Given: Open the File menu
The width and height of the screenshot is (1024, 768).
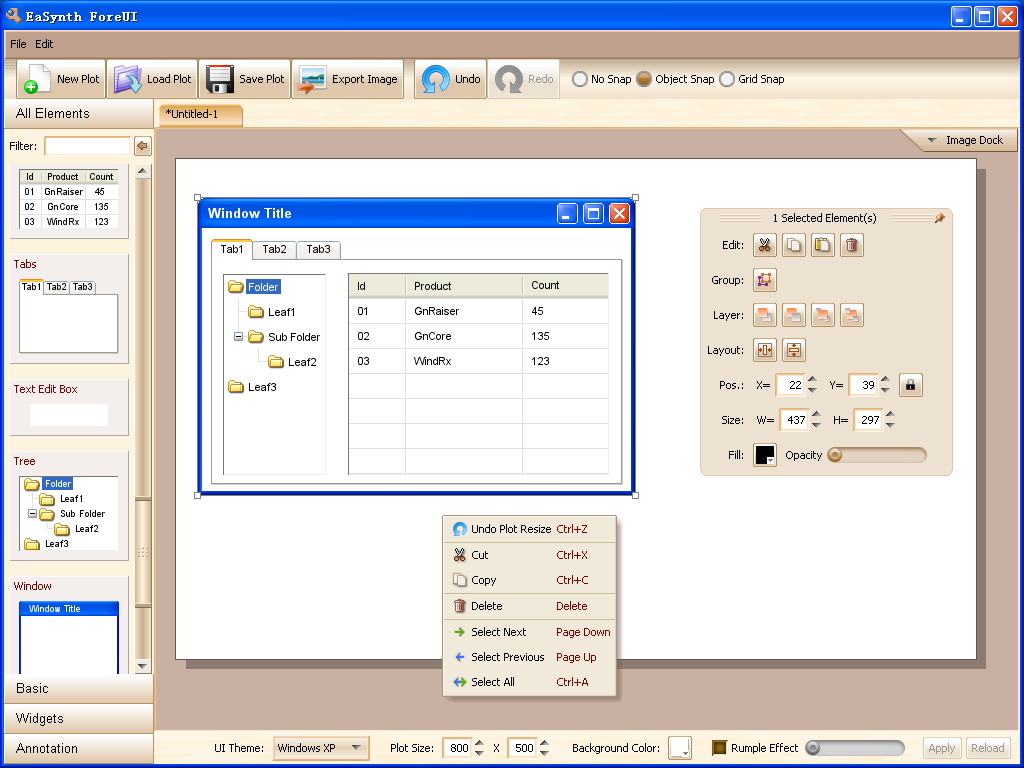Looking at the screenshot, I should coord(18,44).
